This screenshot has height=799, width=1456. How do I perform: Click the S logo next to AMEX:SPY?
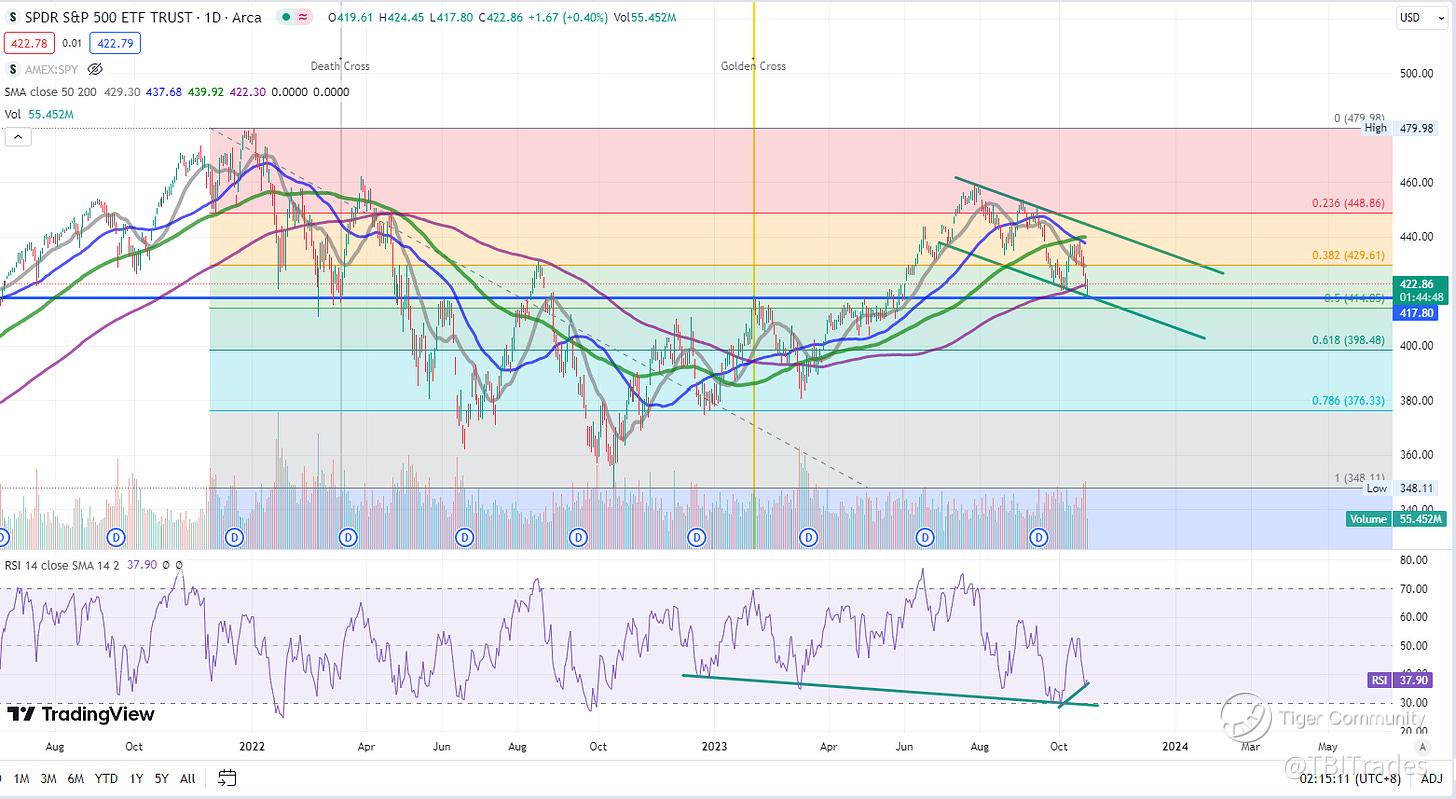[x=12, y=69]
